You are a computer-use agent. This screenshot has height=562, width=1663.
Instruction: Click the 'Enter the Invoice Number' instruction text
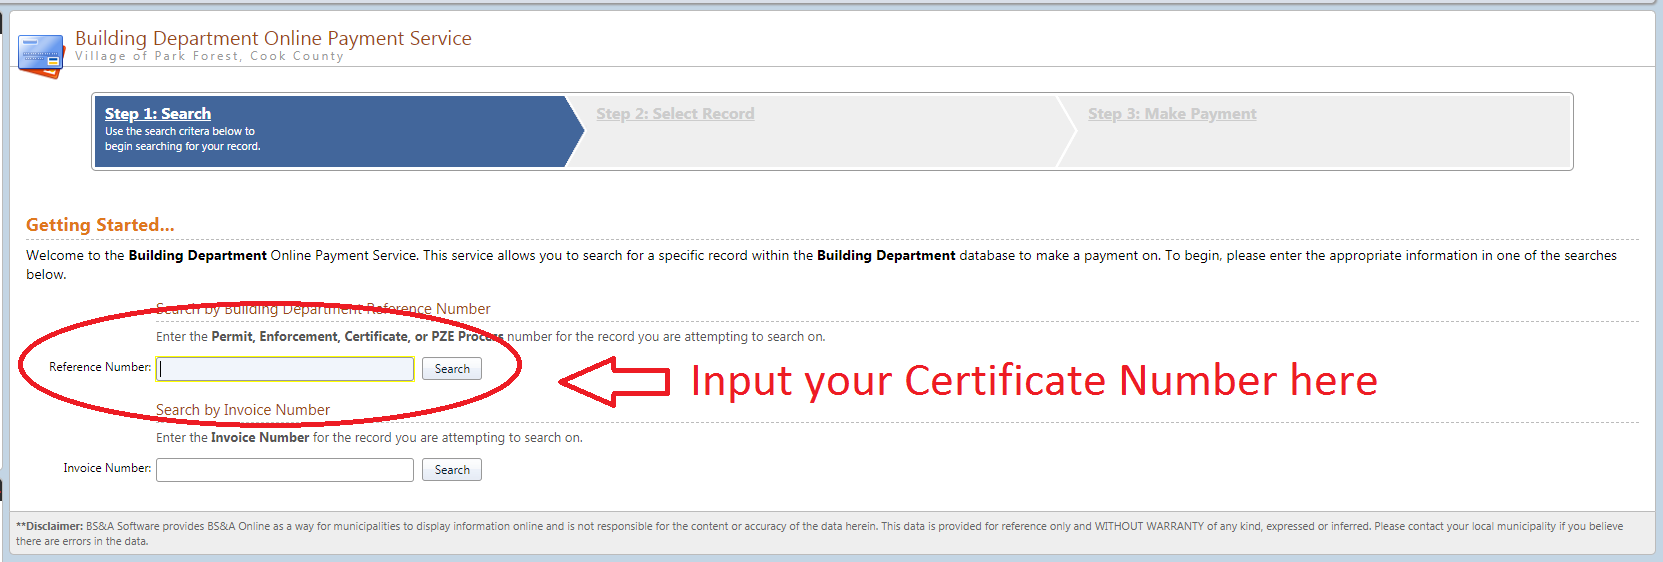(x=369, y=438)
